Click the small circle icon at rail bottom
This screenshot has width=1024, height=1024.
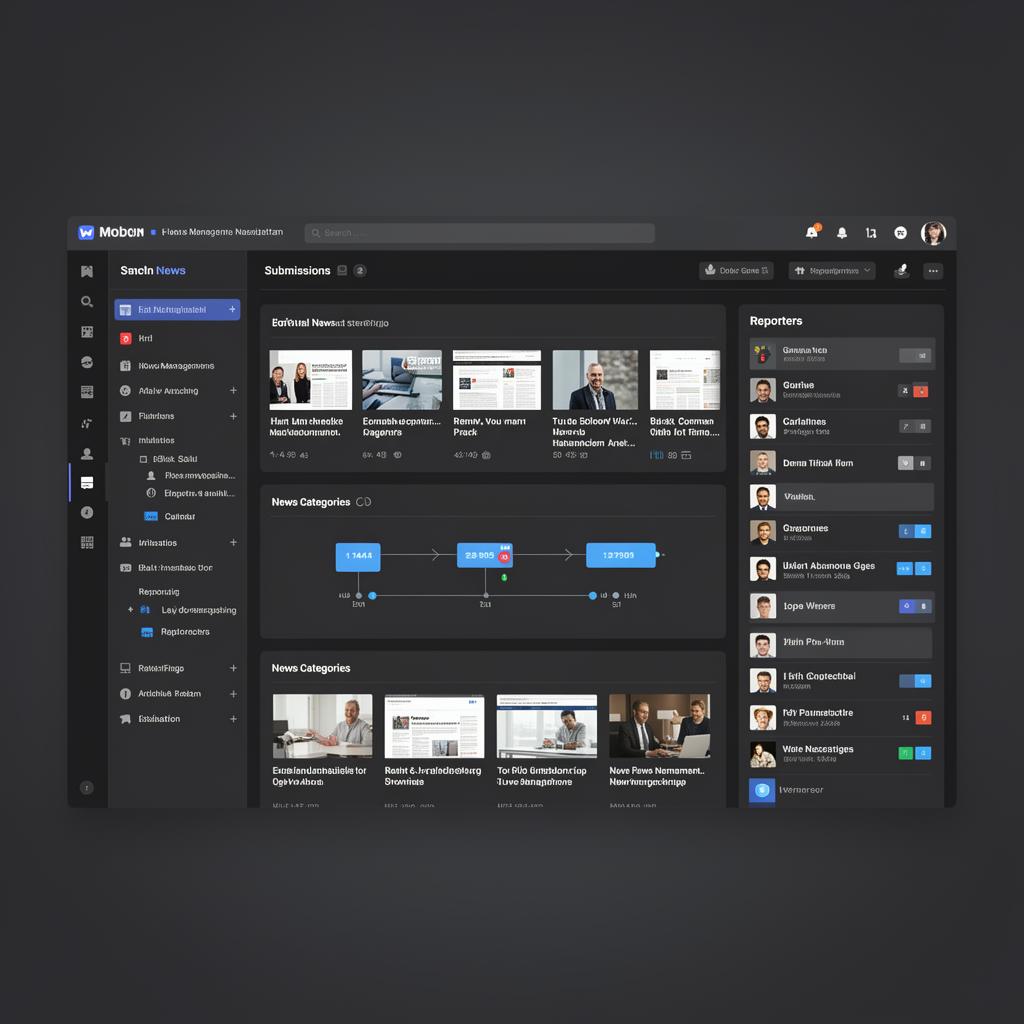[x=86, y=788]
